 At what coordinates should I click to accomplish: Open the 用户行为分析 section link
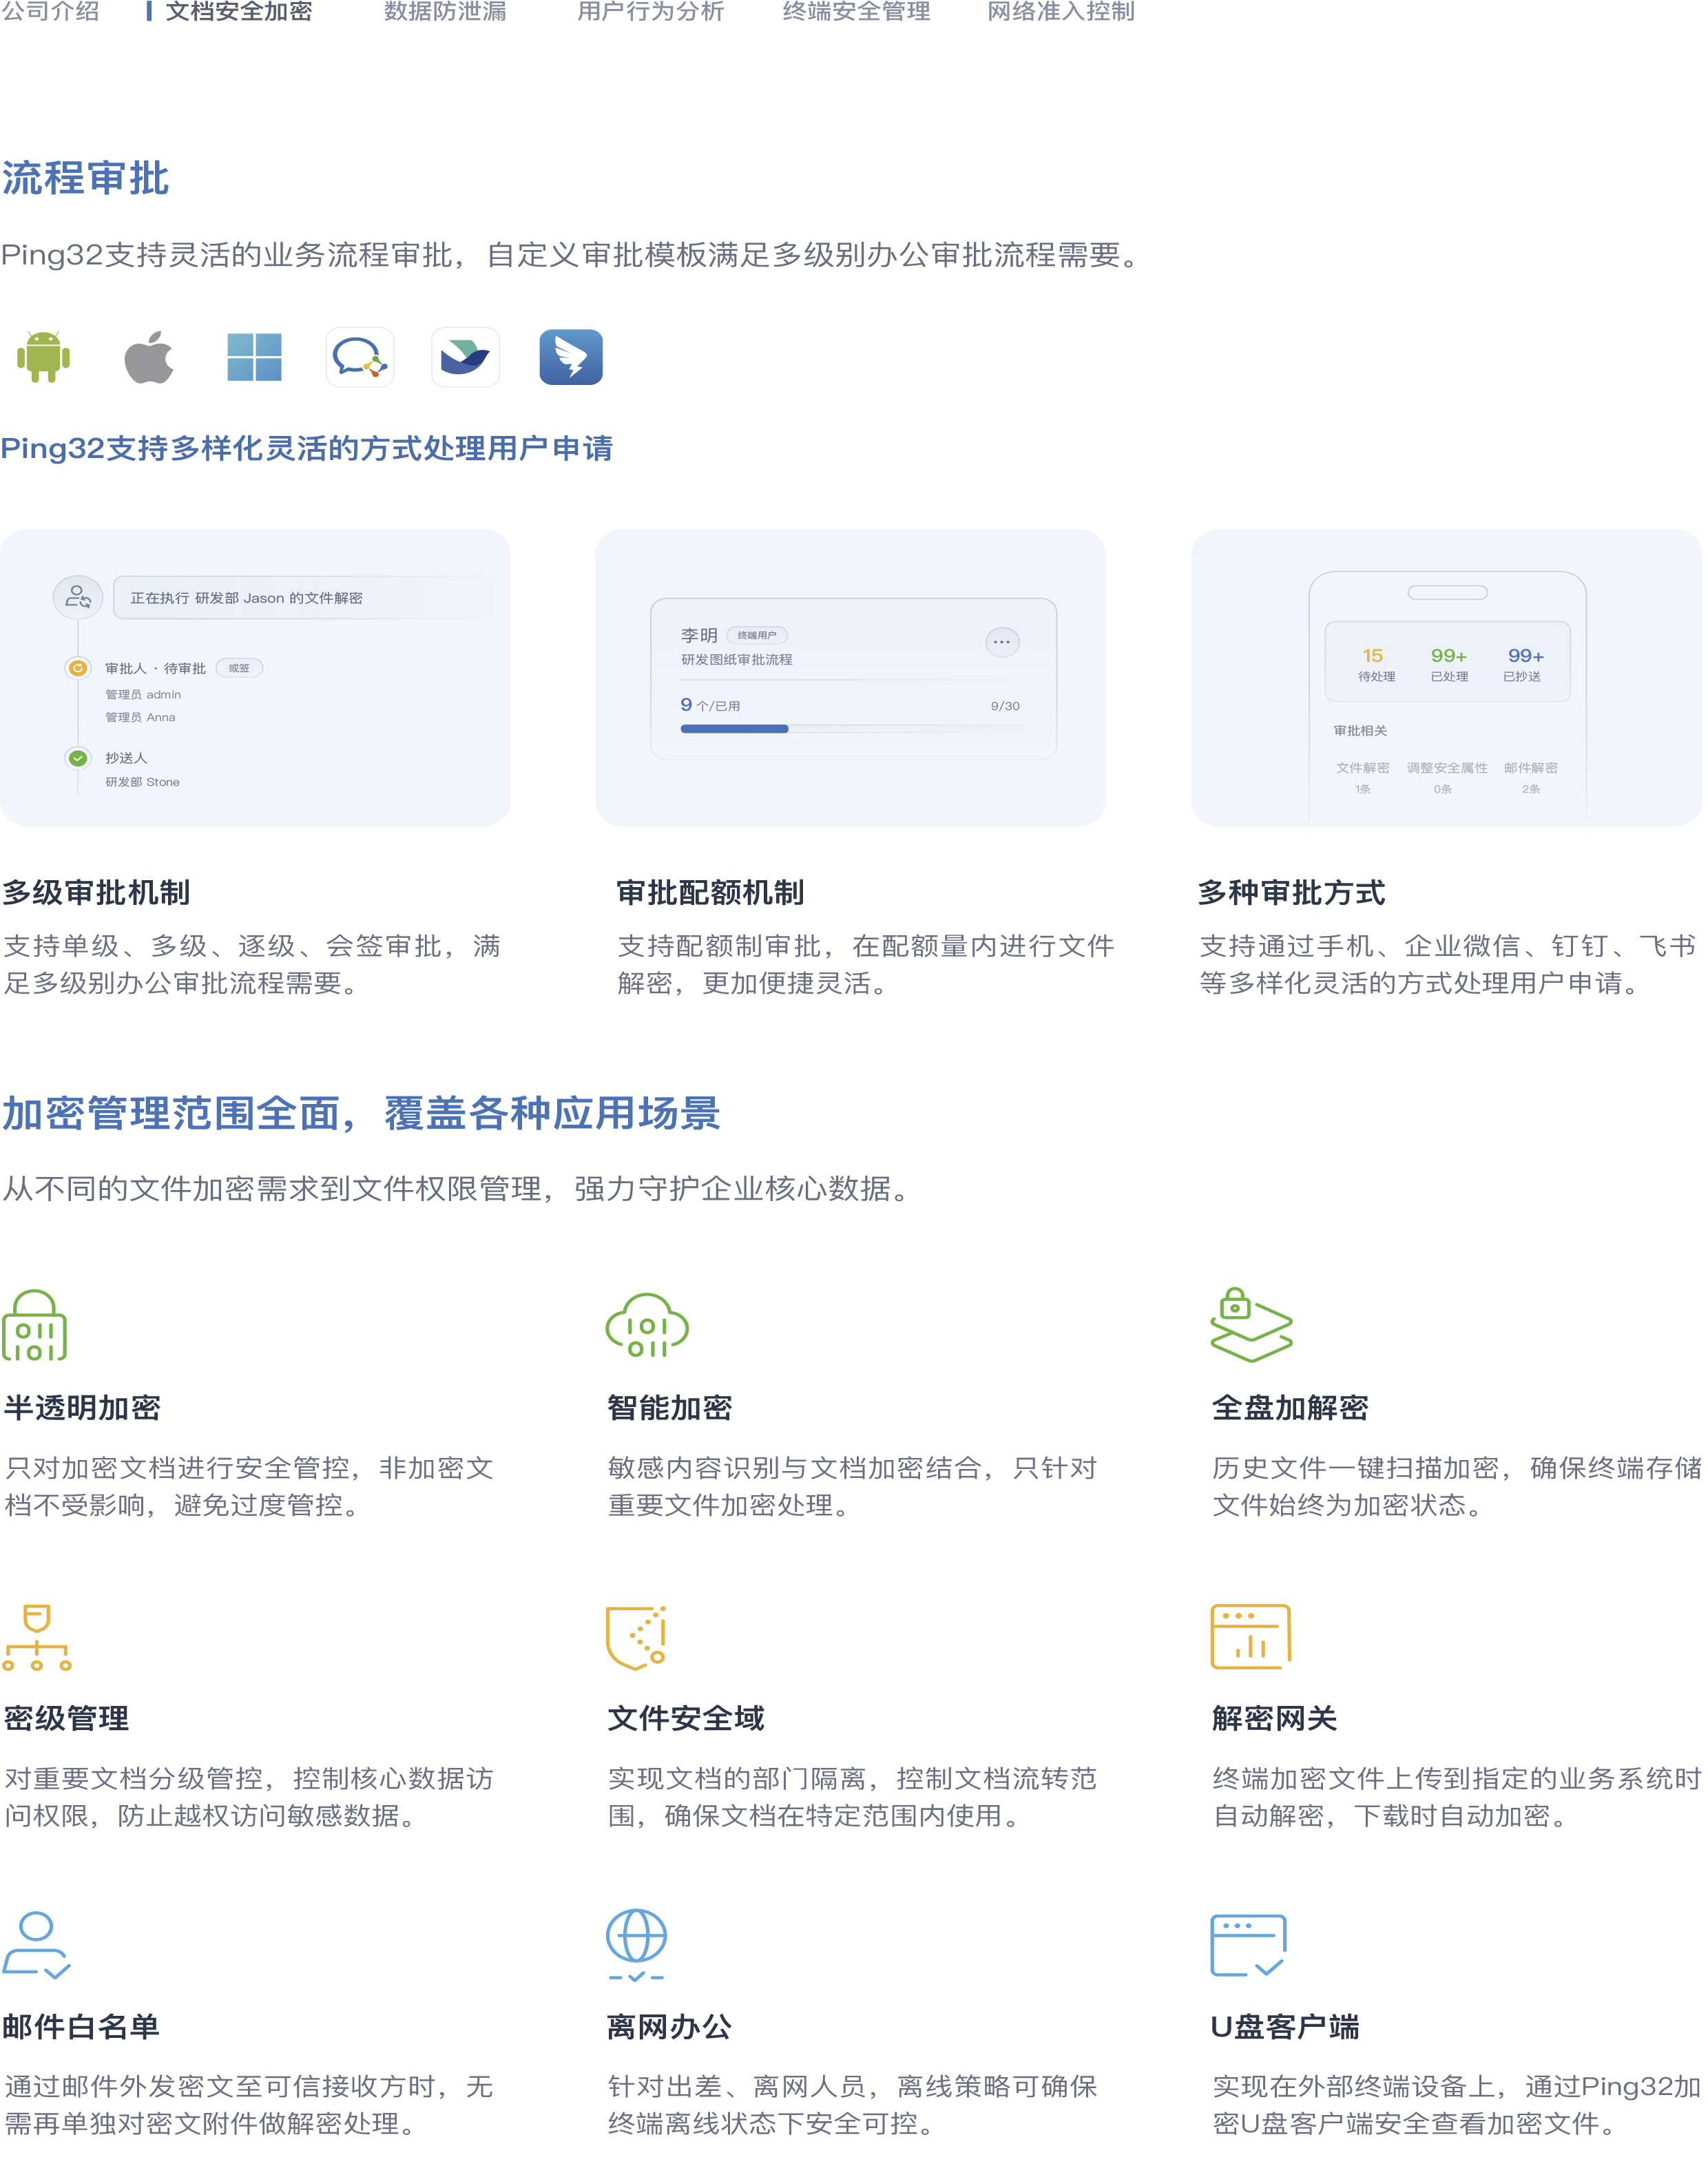tap(650, 13)
